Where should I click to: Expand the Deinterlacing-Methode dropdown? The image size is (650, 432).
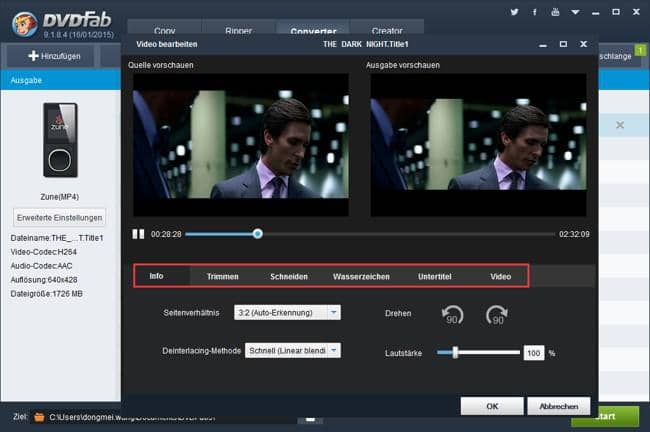click(334, 351)
